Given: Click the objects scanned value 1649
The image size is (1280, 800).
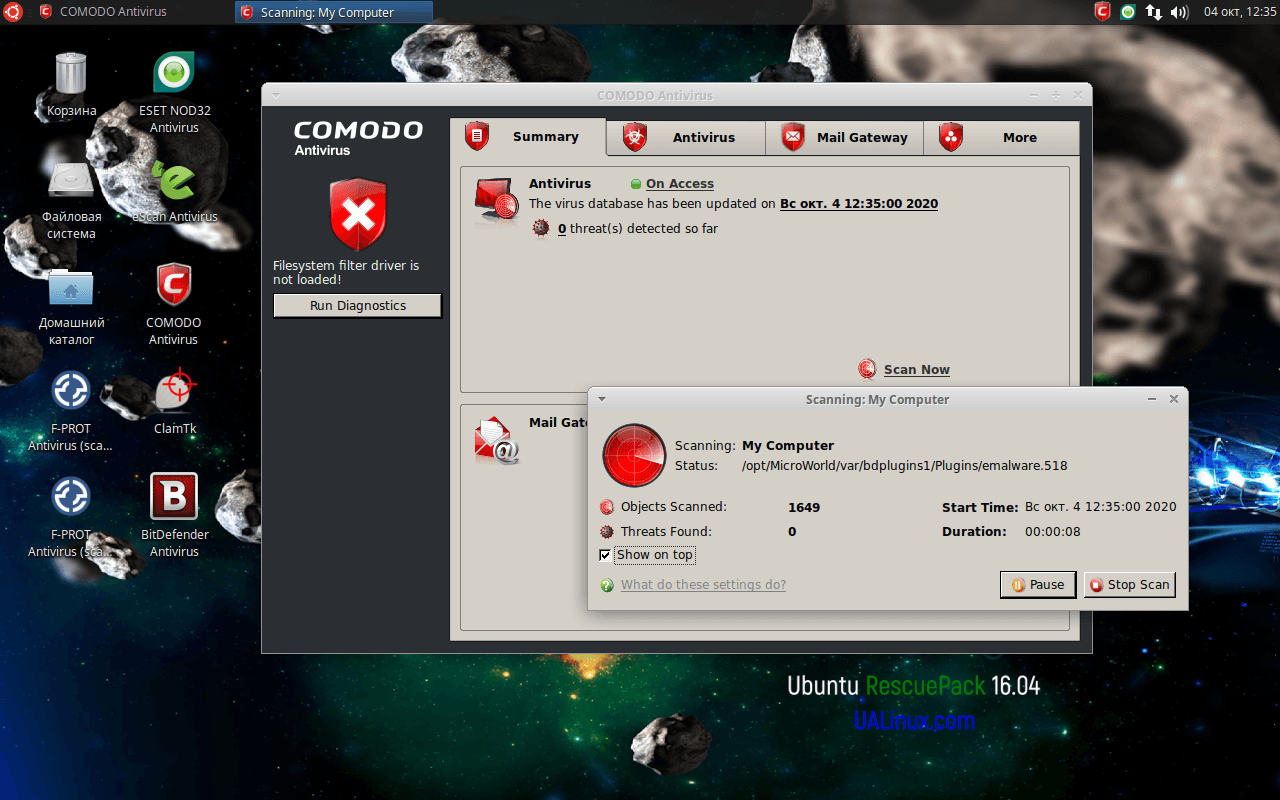Looking at the screenshot, I should (804, 507).
